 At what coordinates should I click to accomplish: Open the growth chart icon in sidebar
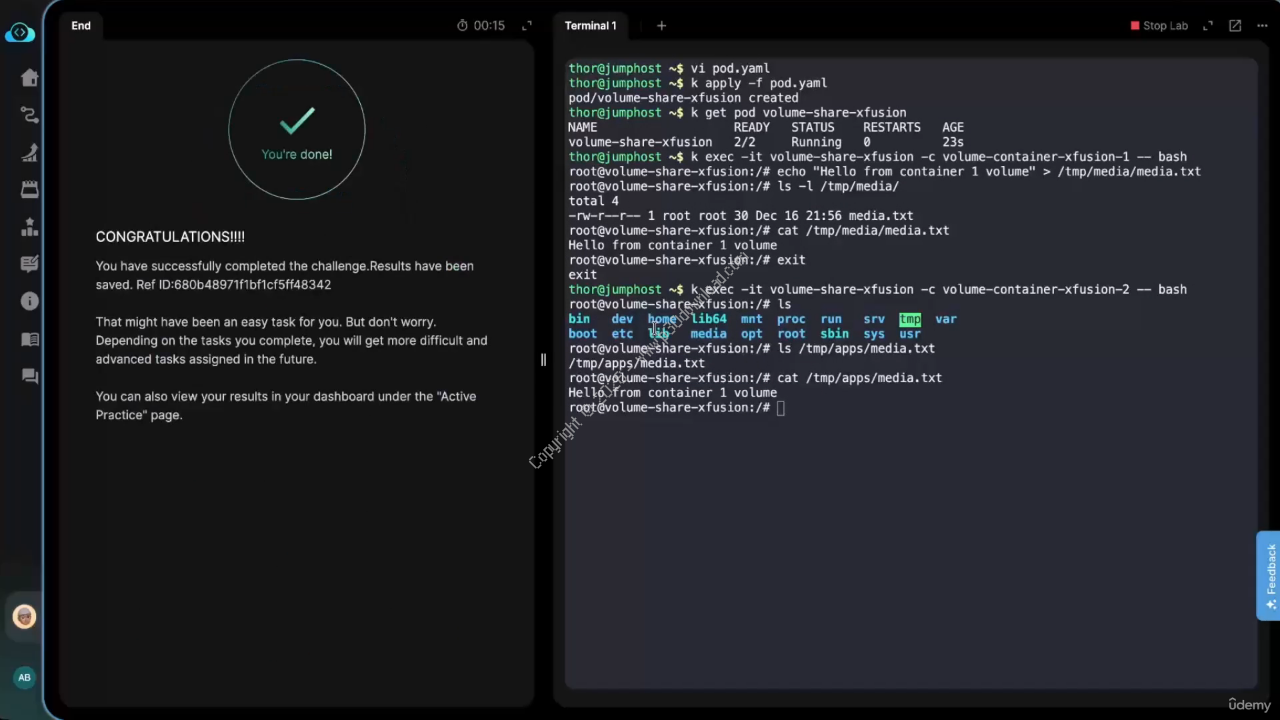tap(29, 152)
